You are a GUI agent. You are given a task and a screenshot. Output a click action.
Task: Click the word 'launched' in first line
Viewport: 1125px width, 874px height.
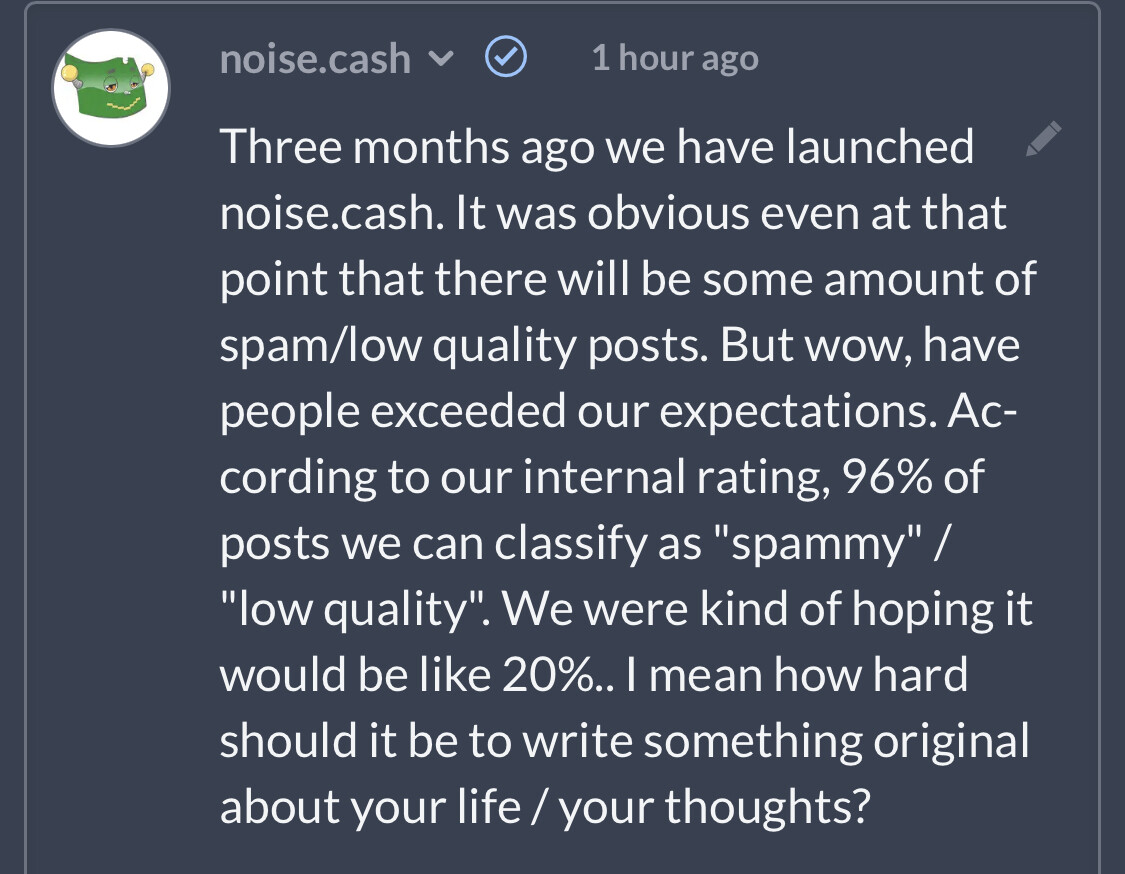click(879, 146)
